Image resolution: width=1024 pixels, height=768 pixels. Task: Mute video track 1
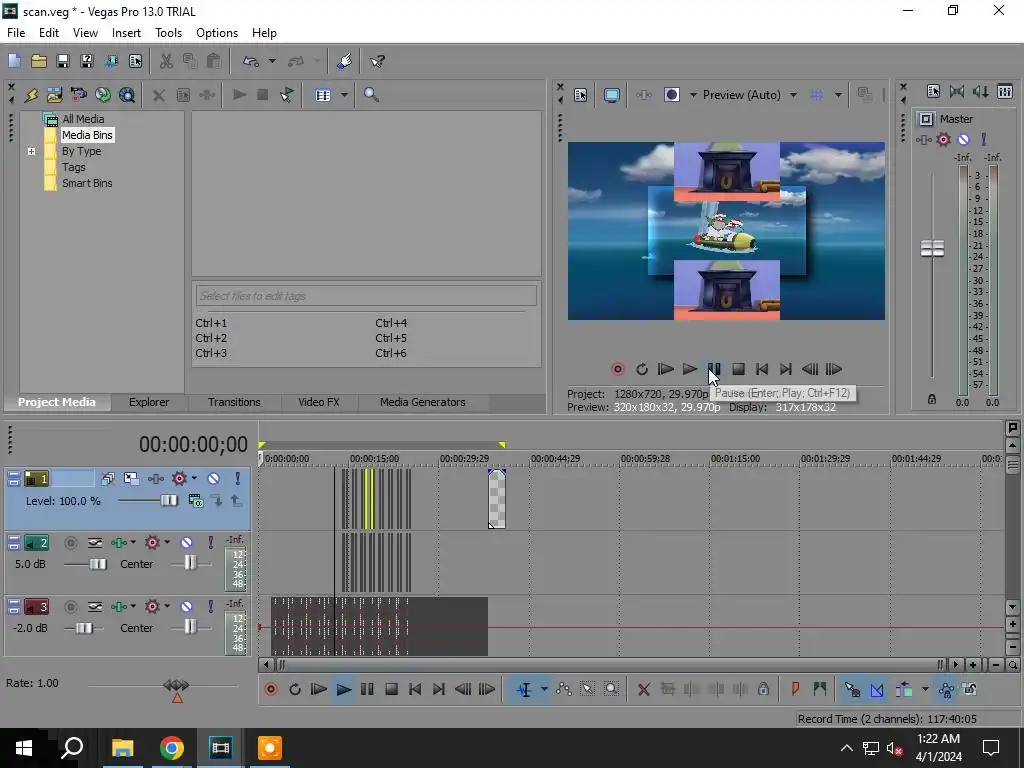pos(213,479)
